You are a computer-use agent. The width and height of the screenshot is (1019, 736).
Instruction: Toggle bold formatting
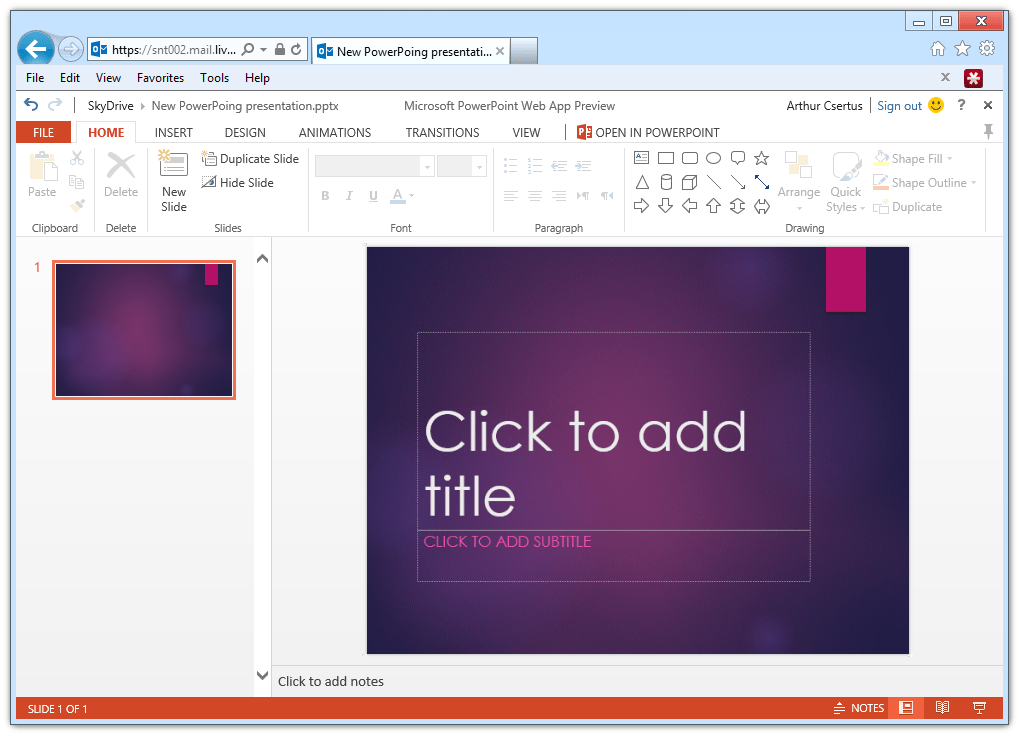pyautogui.click(x=325, y=196)
